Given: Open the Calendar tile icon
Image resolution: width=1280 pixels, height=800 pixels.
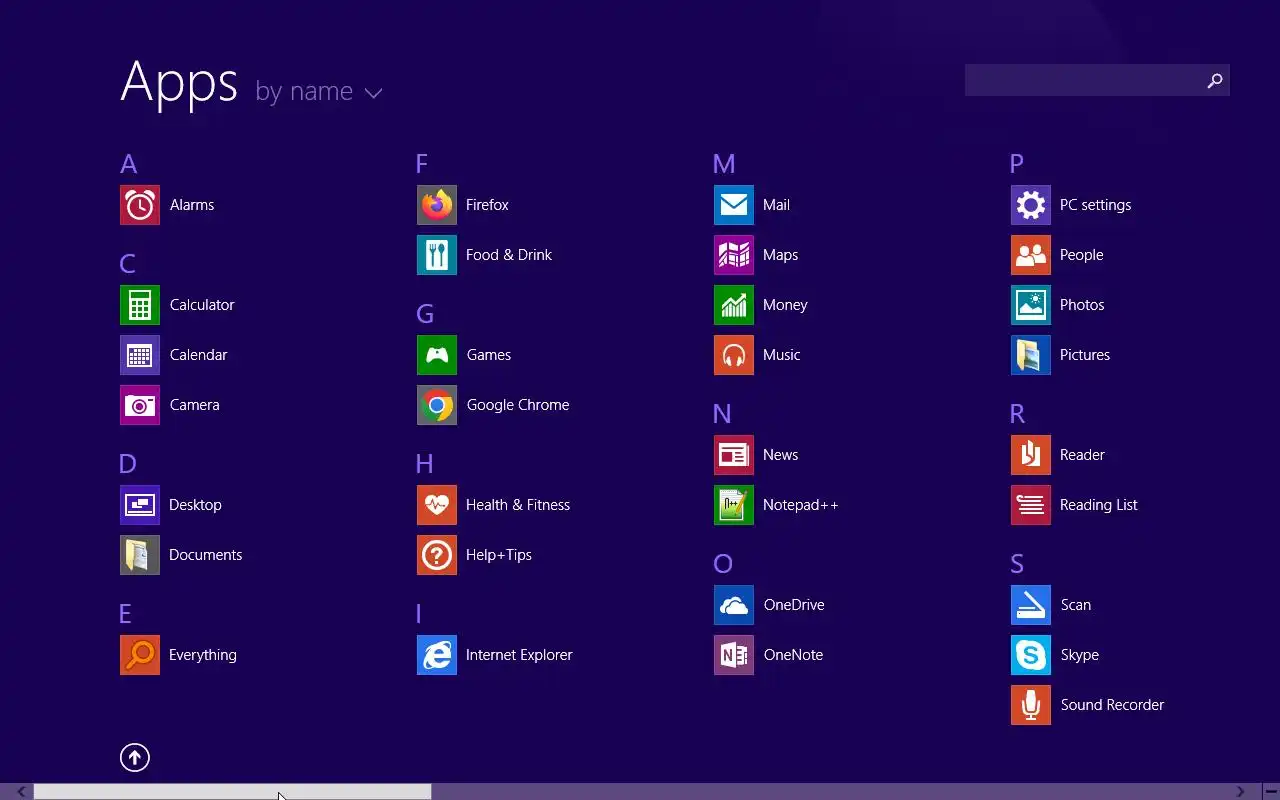Looking at the screenshot, I should tap(140, 355).
